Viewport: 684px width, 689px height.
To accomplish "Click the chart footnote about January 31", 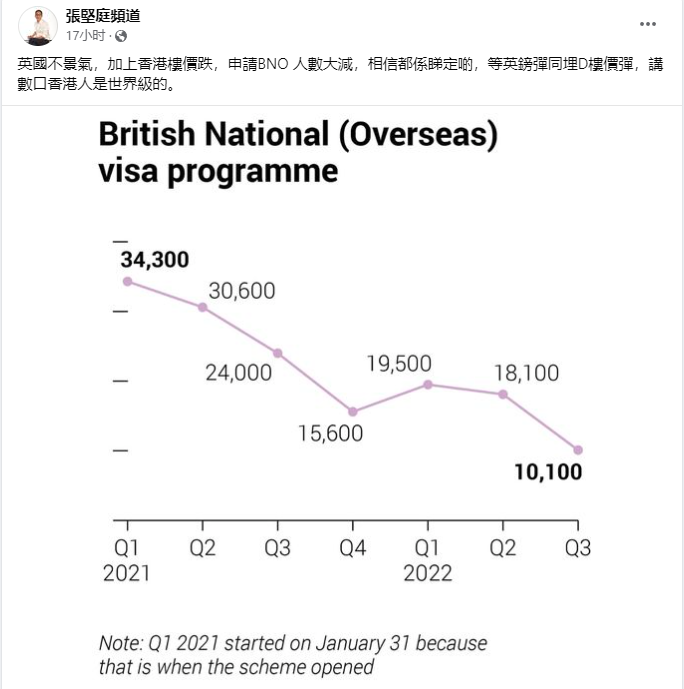I will [x=292, y=654].
